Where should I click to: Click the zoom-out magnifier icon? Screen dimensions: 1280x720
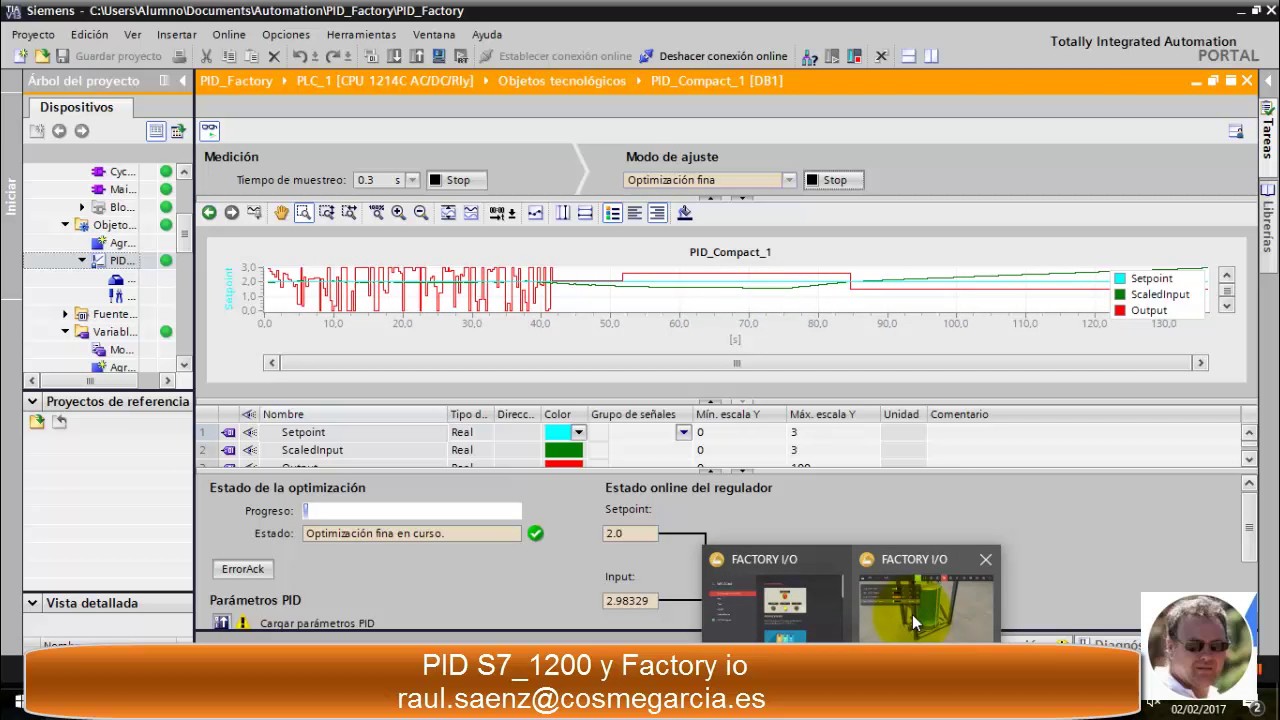[x=421, y=212]
